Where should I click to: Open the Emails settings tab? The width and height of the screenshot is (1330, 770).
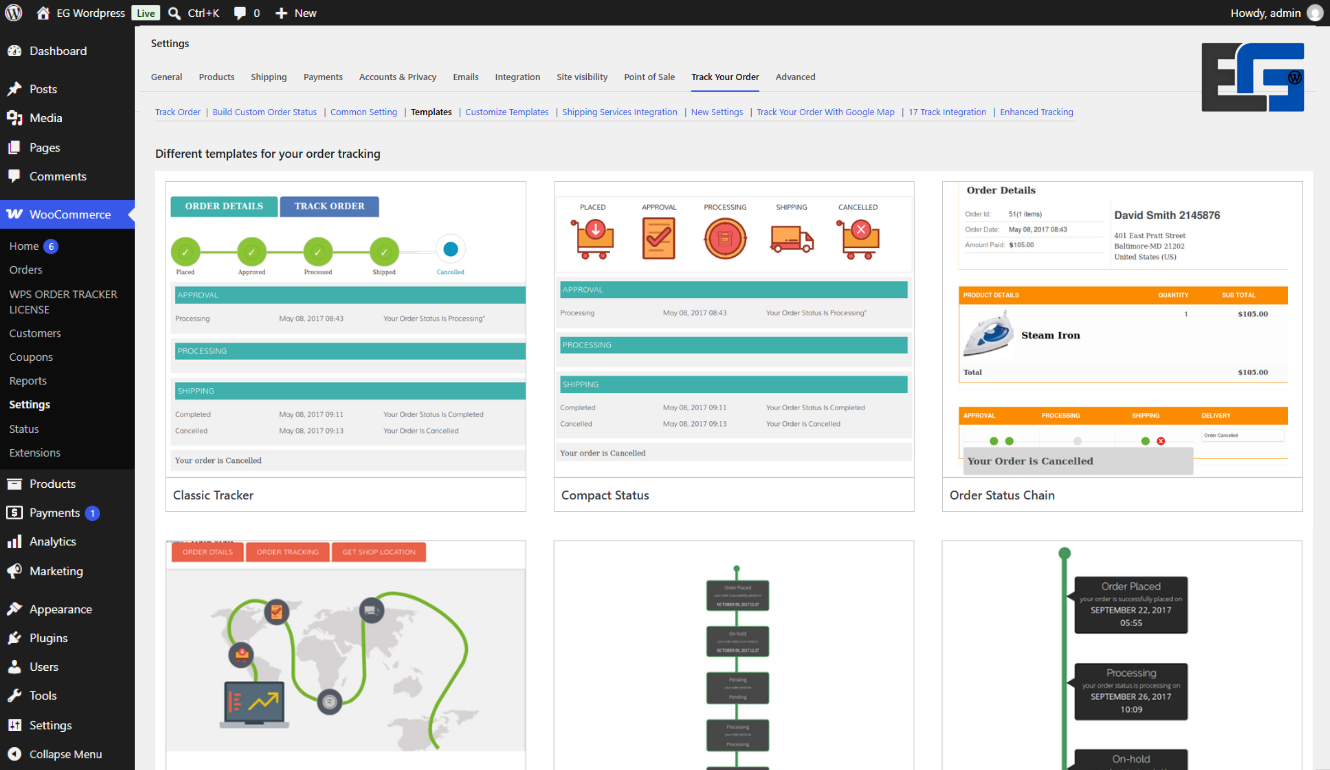[466, 77]
